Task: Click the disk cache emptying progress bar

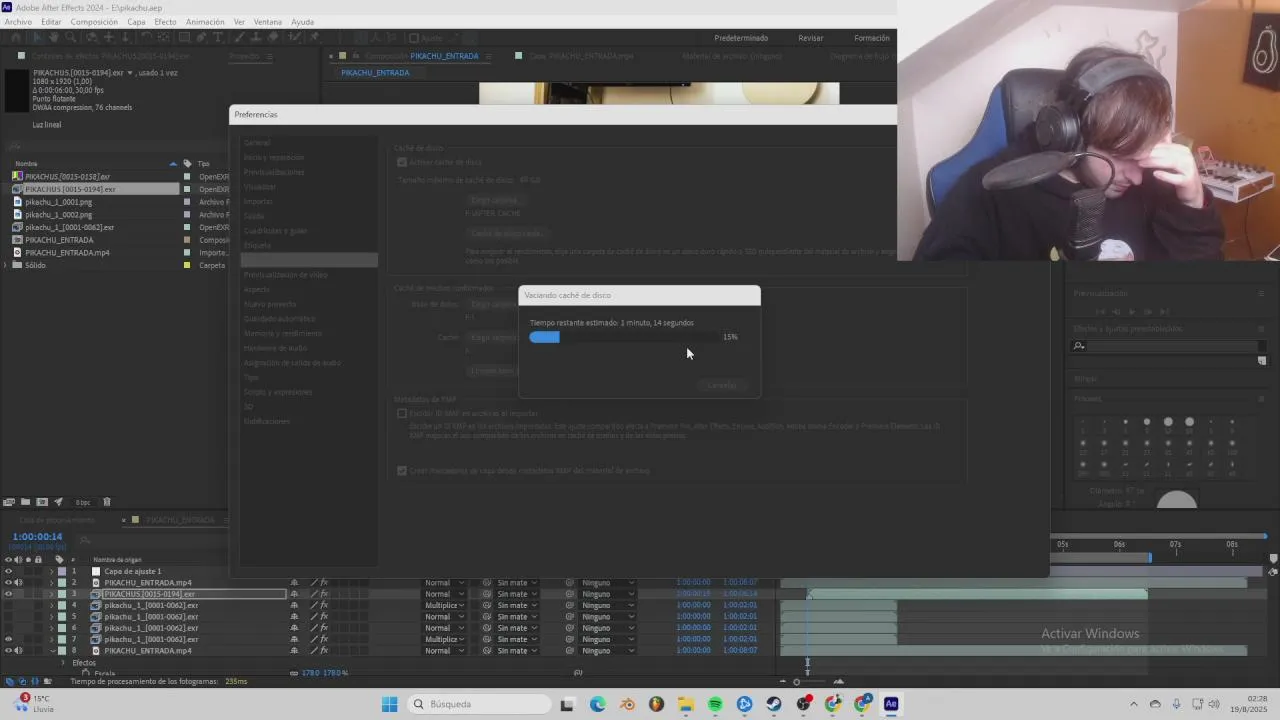Action: (624, 337)
